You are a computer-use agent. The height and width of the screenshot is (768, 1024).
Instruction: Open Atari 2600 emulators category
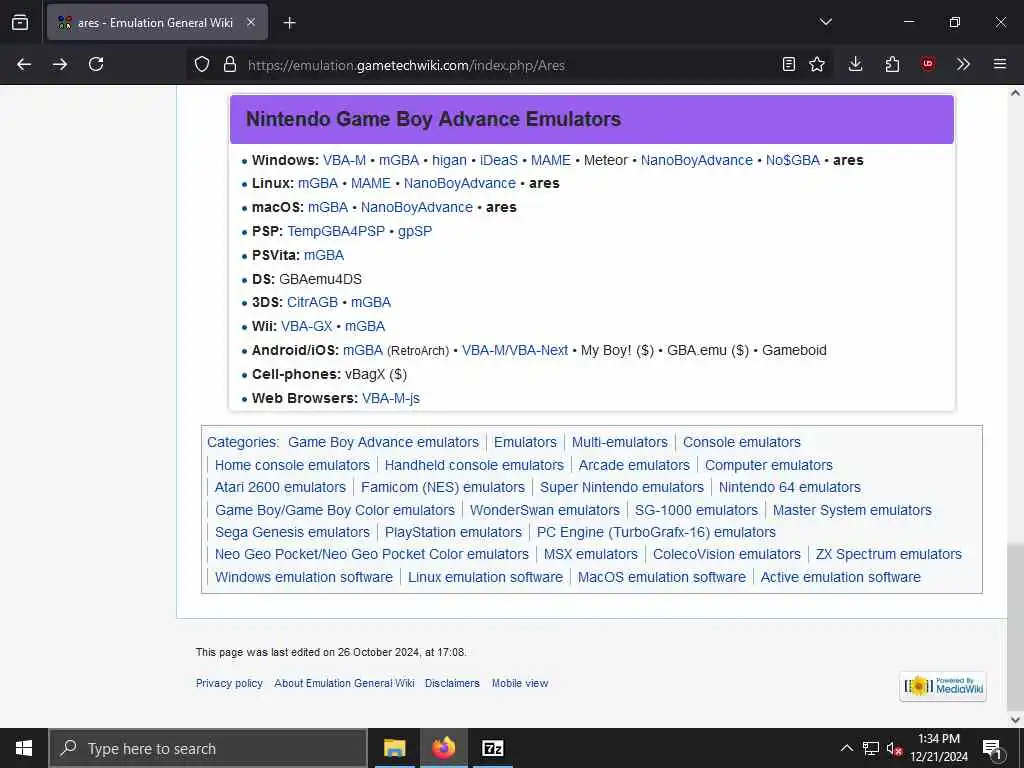(x=280, y=487)
